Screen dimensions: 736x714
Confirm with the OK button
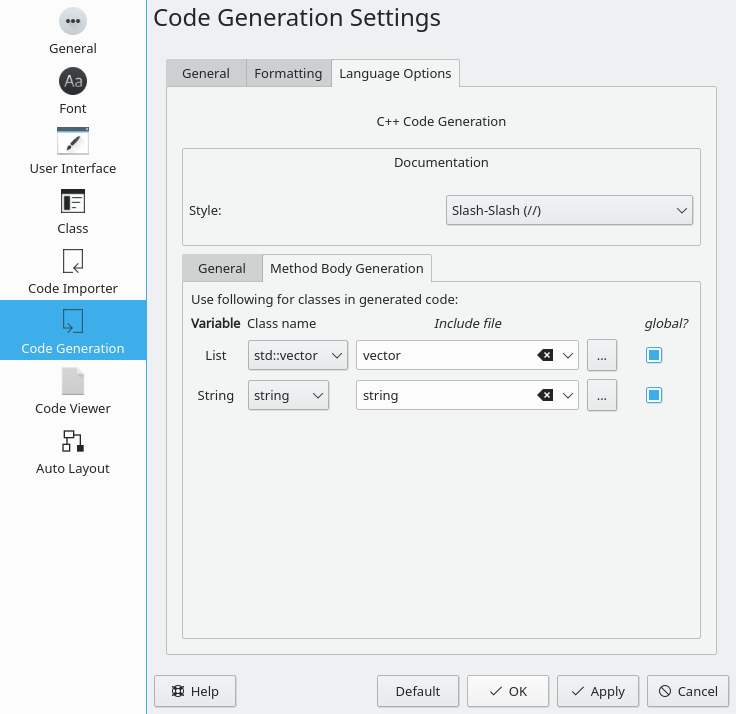[x=508, y=691]
